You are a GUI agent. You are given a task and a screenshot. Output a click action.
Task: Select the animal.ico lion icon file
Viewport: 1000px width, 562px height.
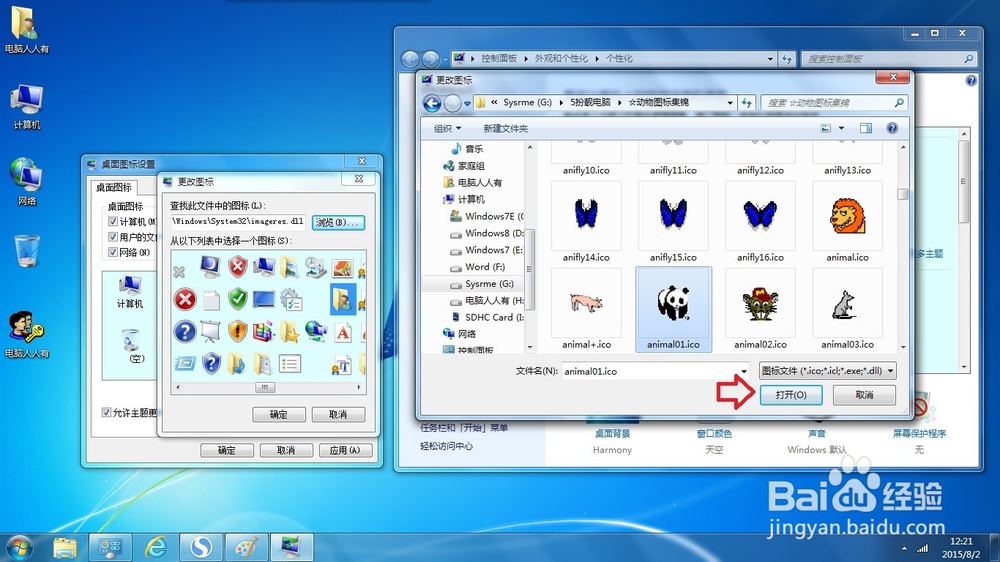click(x=847, y=223)
